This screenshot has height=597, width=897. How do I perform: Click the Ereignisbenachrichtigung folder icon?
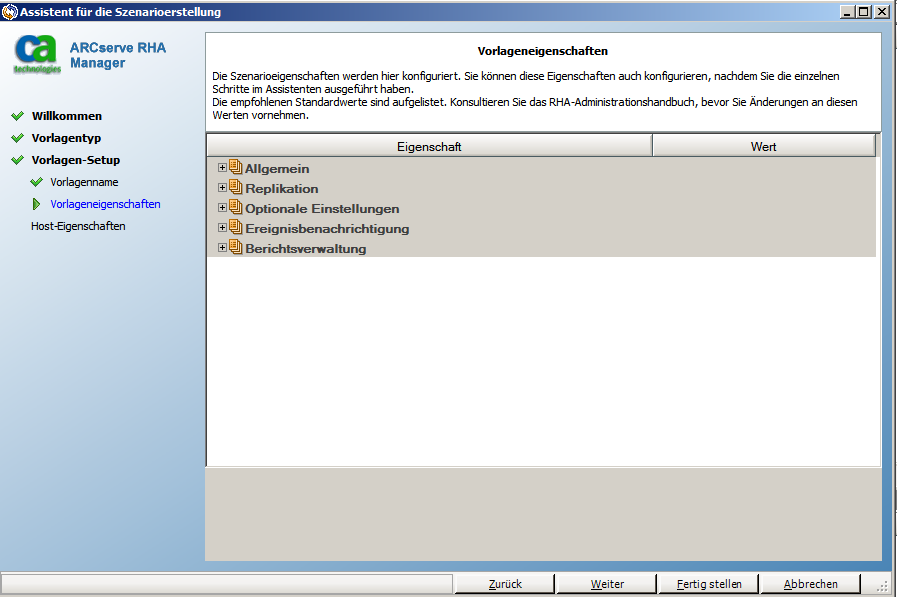click(236, 227)
